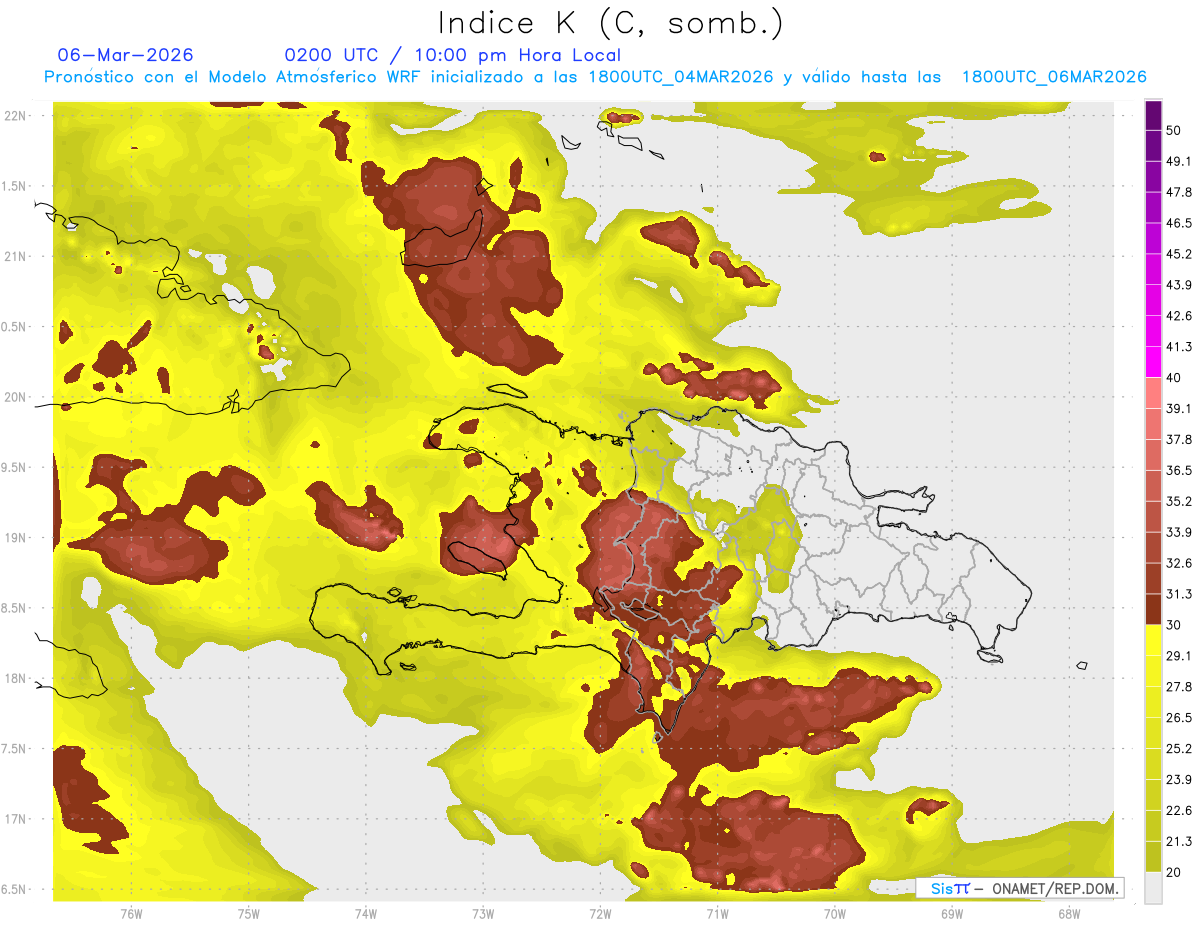Click the colorbar value "39.1"
This screenshot has width=1200, height=927.
click(x=1179, y=408)
